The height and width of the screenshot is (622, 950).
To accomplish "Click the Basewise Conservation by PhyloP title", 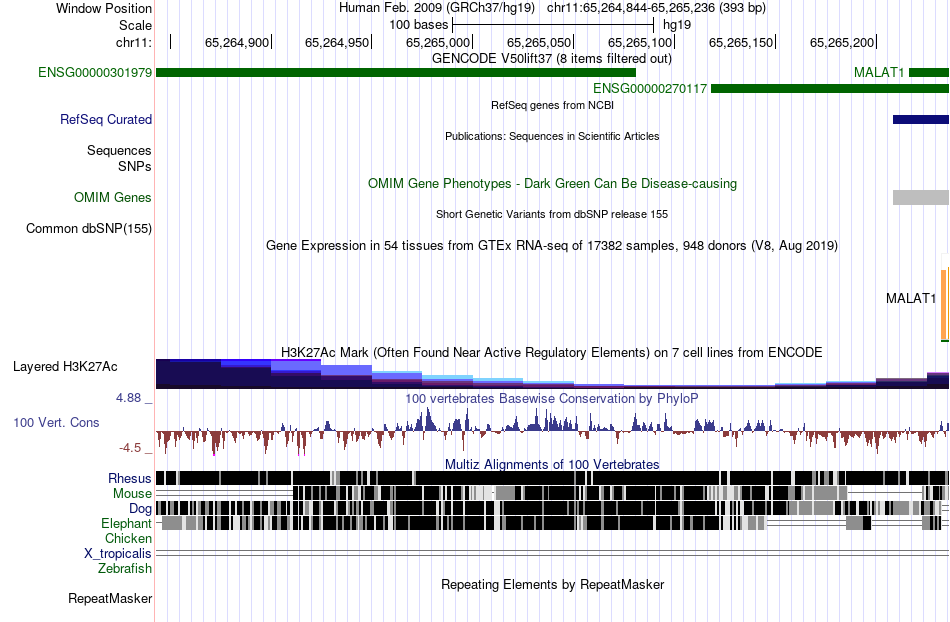I will click(x=552, y=399).
